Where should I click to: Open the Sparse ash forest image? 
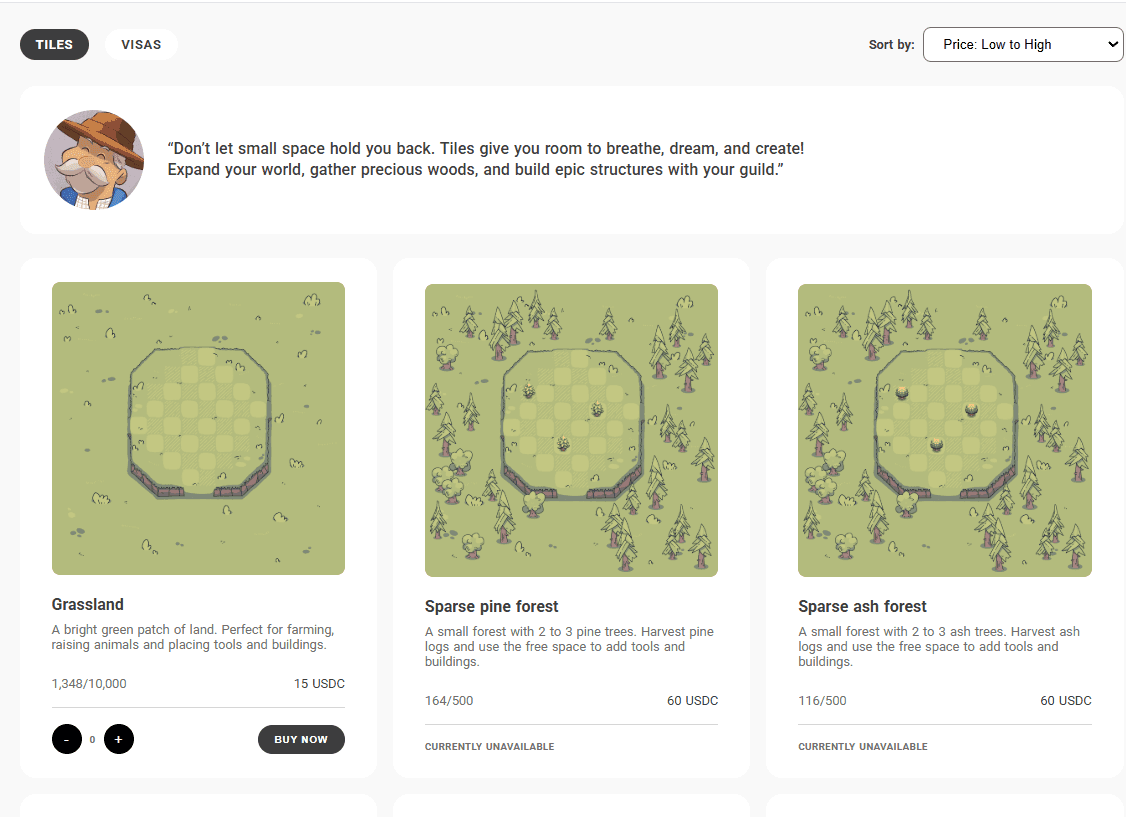(x=944, y=430)
